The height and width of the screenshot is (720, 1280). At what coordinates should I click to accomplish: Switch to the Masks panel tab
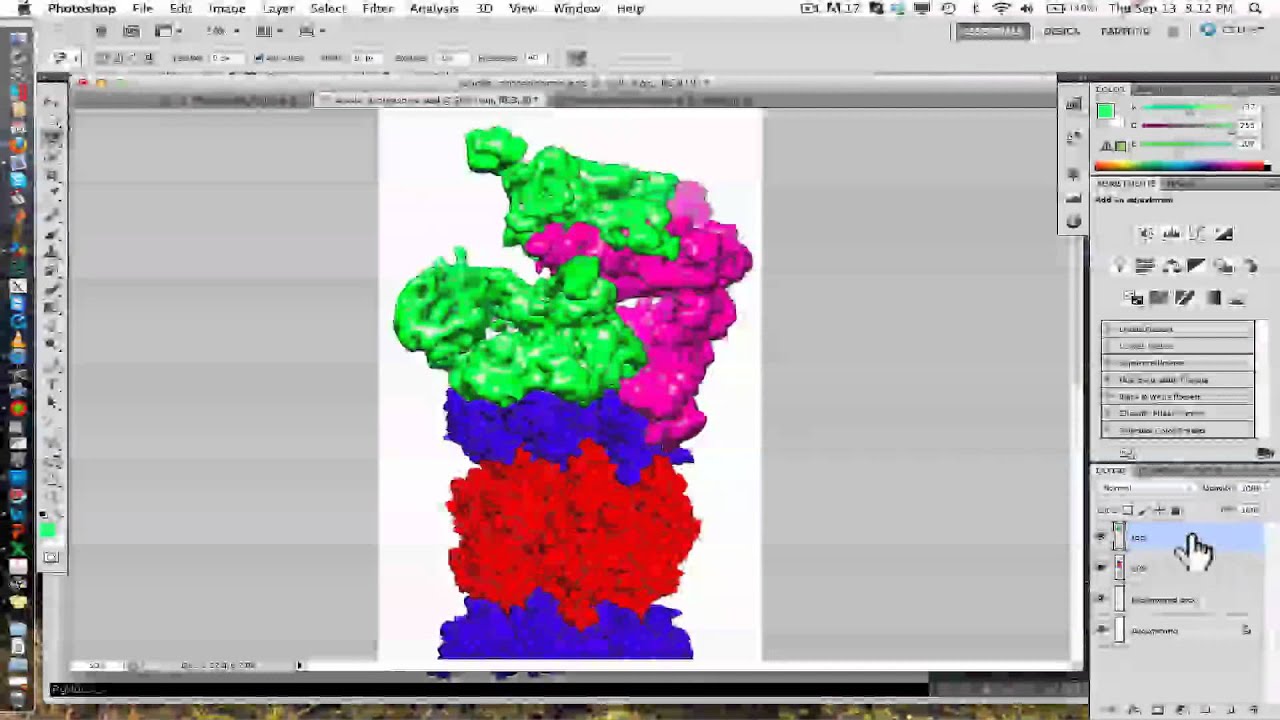click(x=1180, y=184)
